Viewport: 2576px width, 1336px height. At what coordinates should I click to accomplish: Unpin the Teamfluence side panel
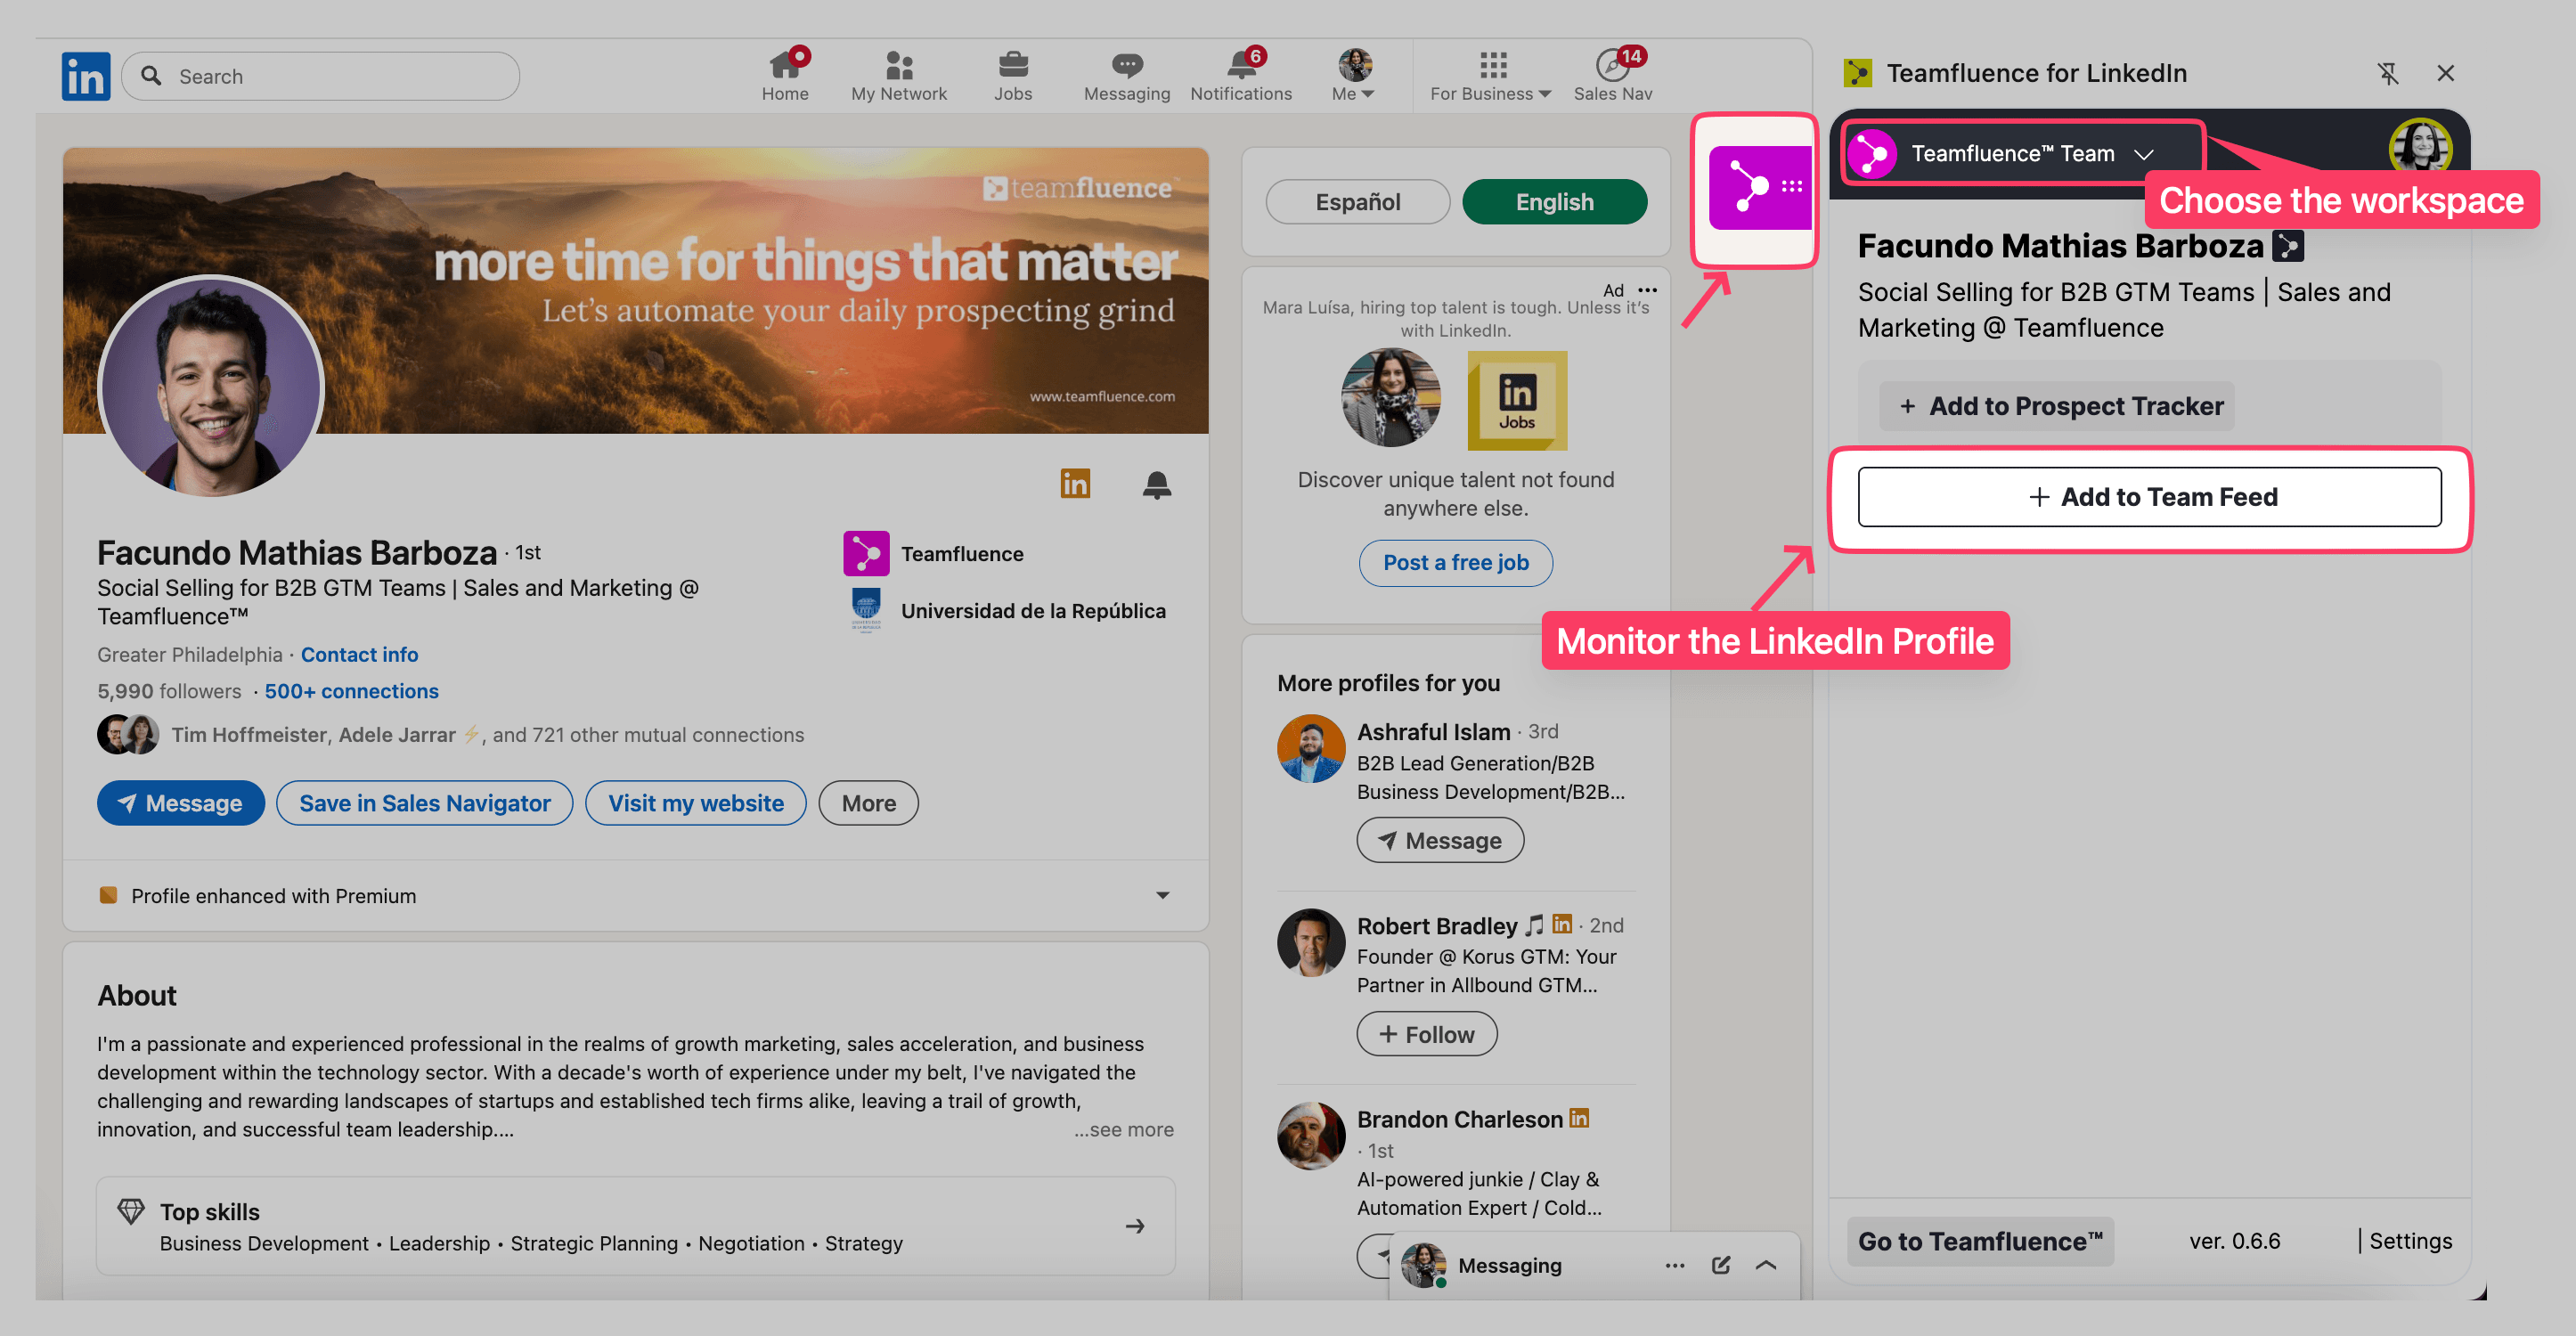2387,73
